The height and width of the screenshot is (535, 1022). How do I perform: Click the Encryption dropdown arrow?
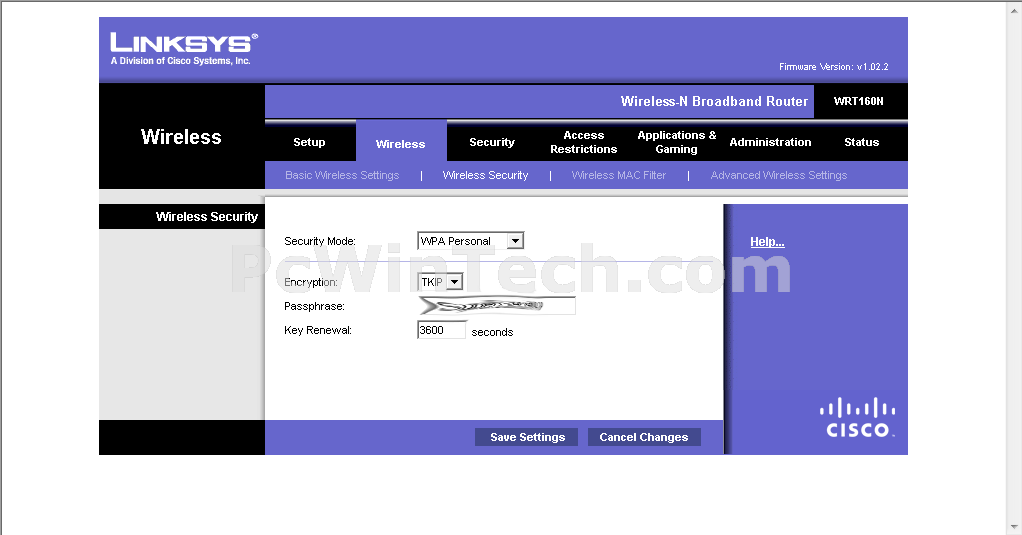[455, 282]
